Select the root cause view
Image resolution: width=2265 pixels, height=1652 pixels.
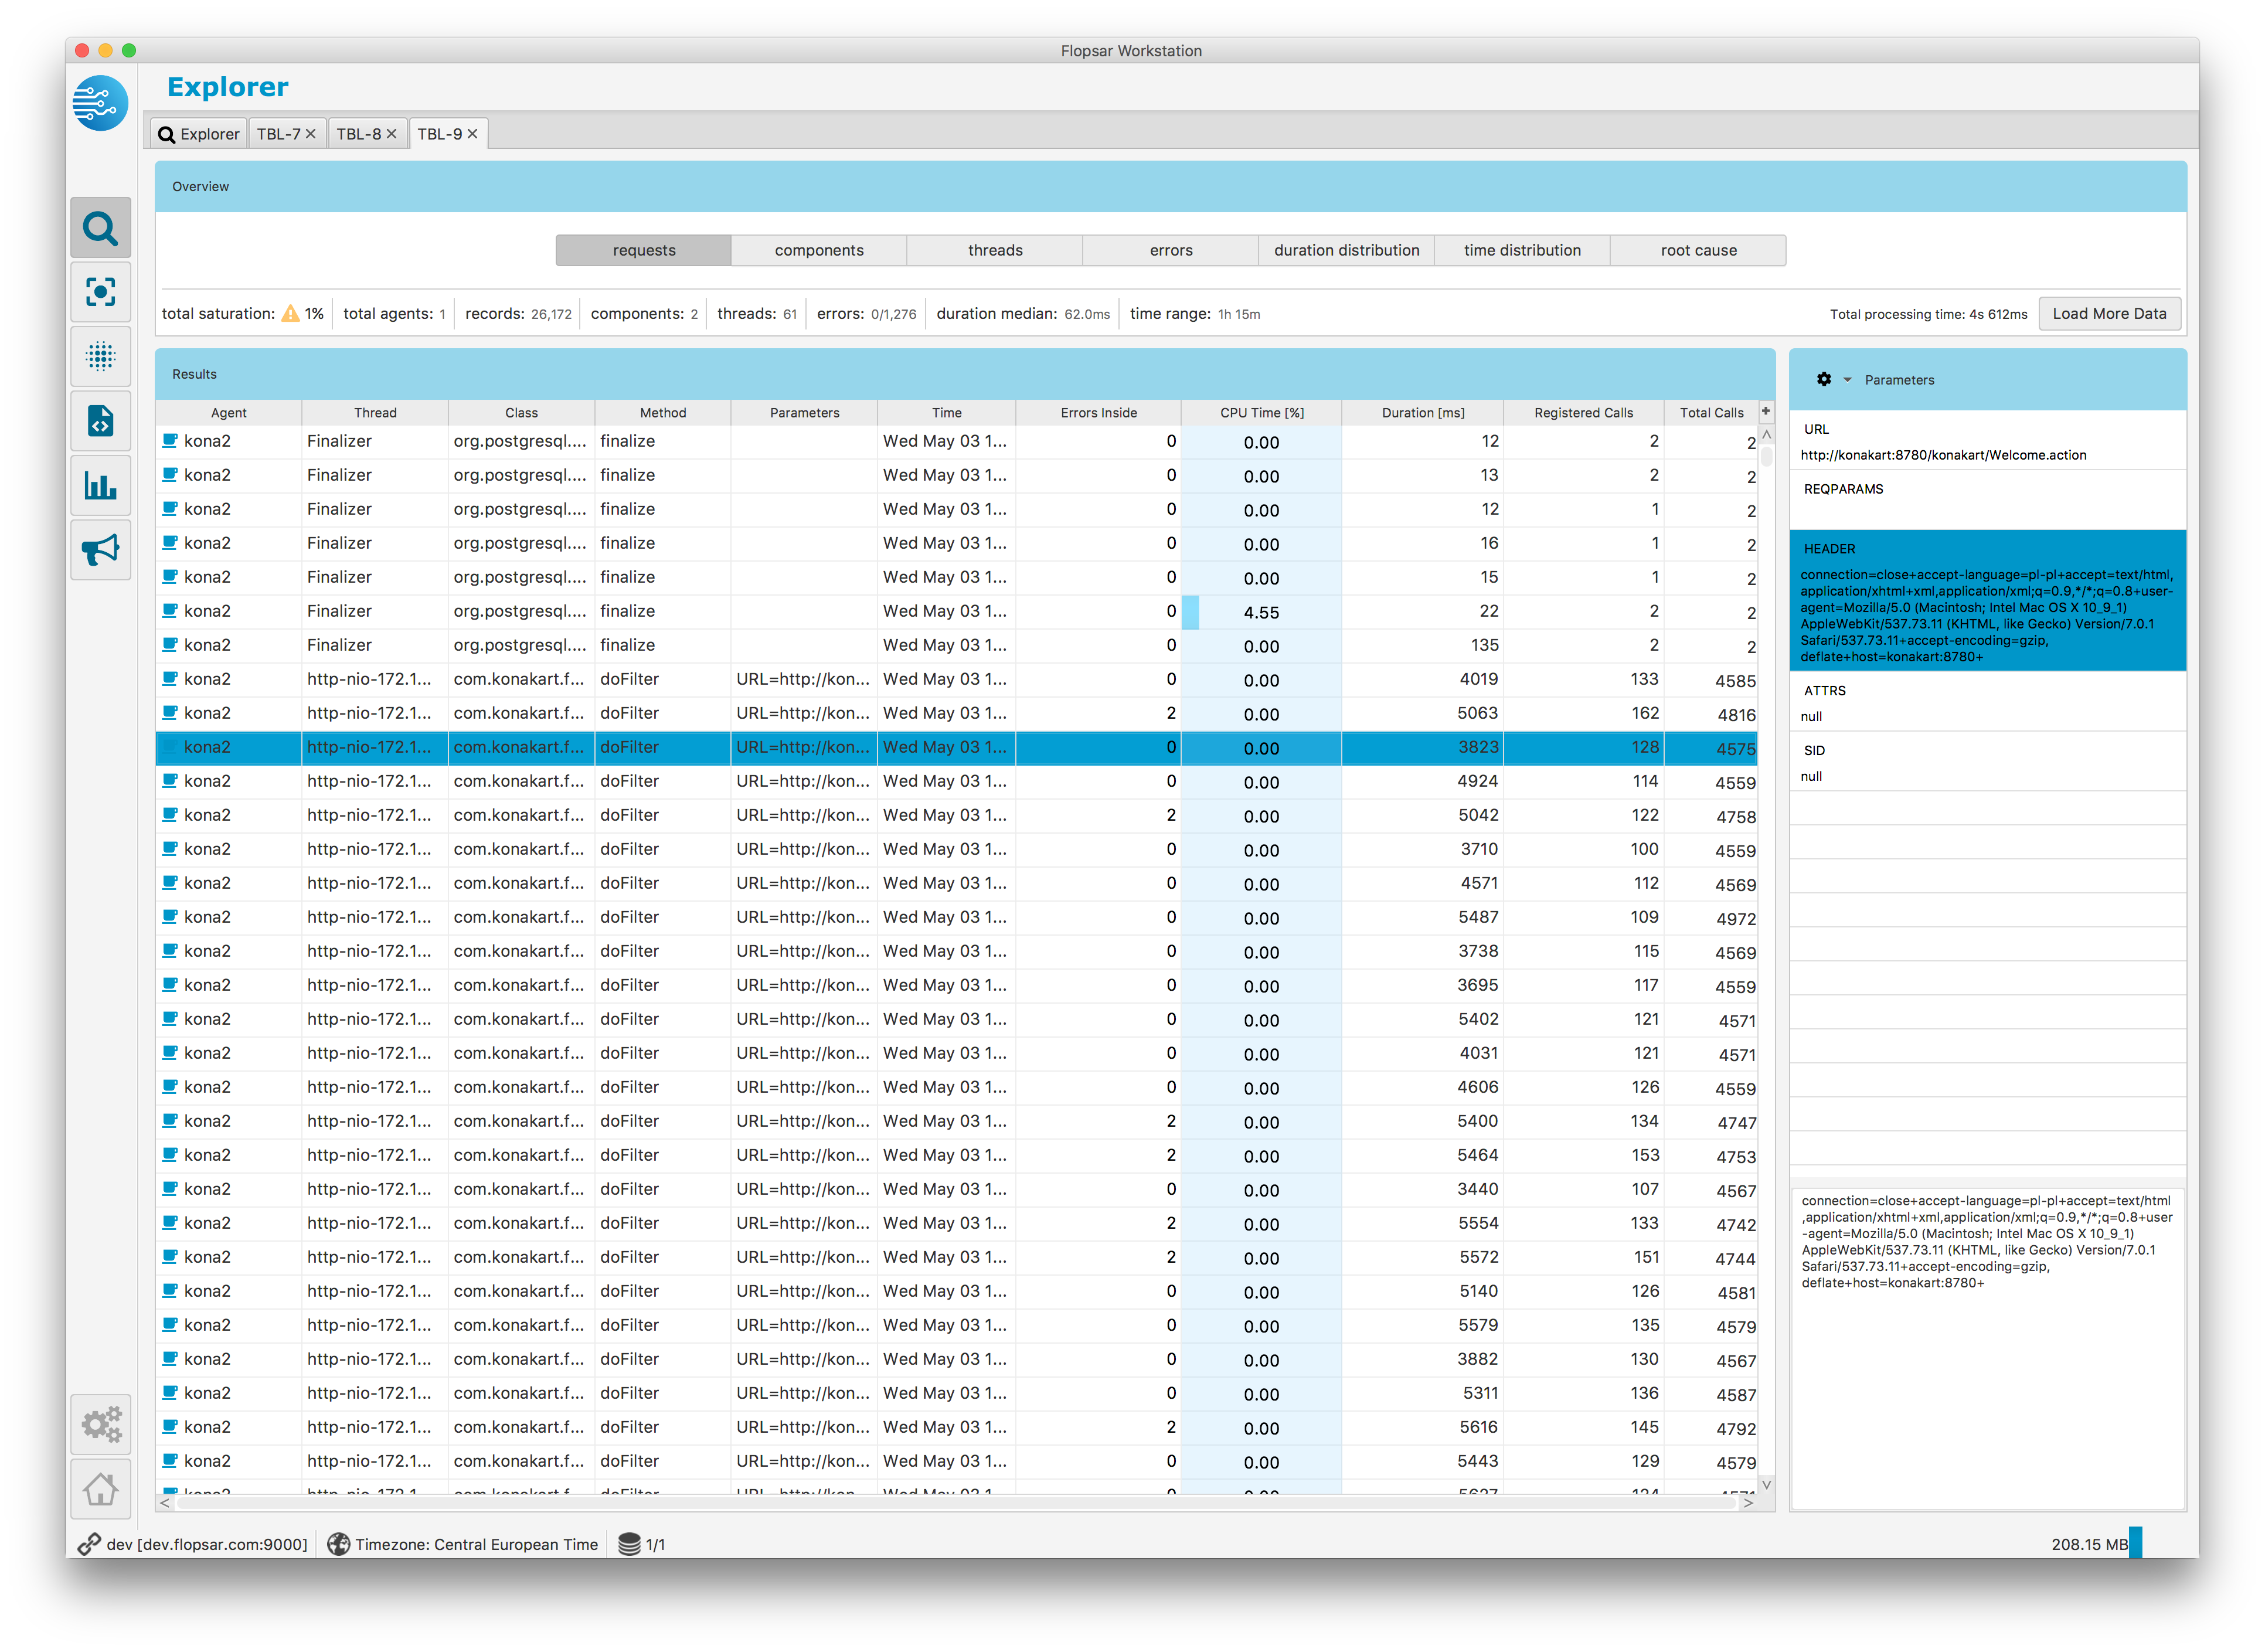(x=1699, y=250)
